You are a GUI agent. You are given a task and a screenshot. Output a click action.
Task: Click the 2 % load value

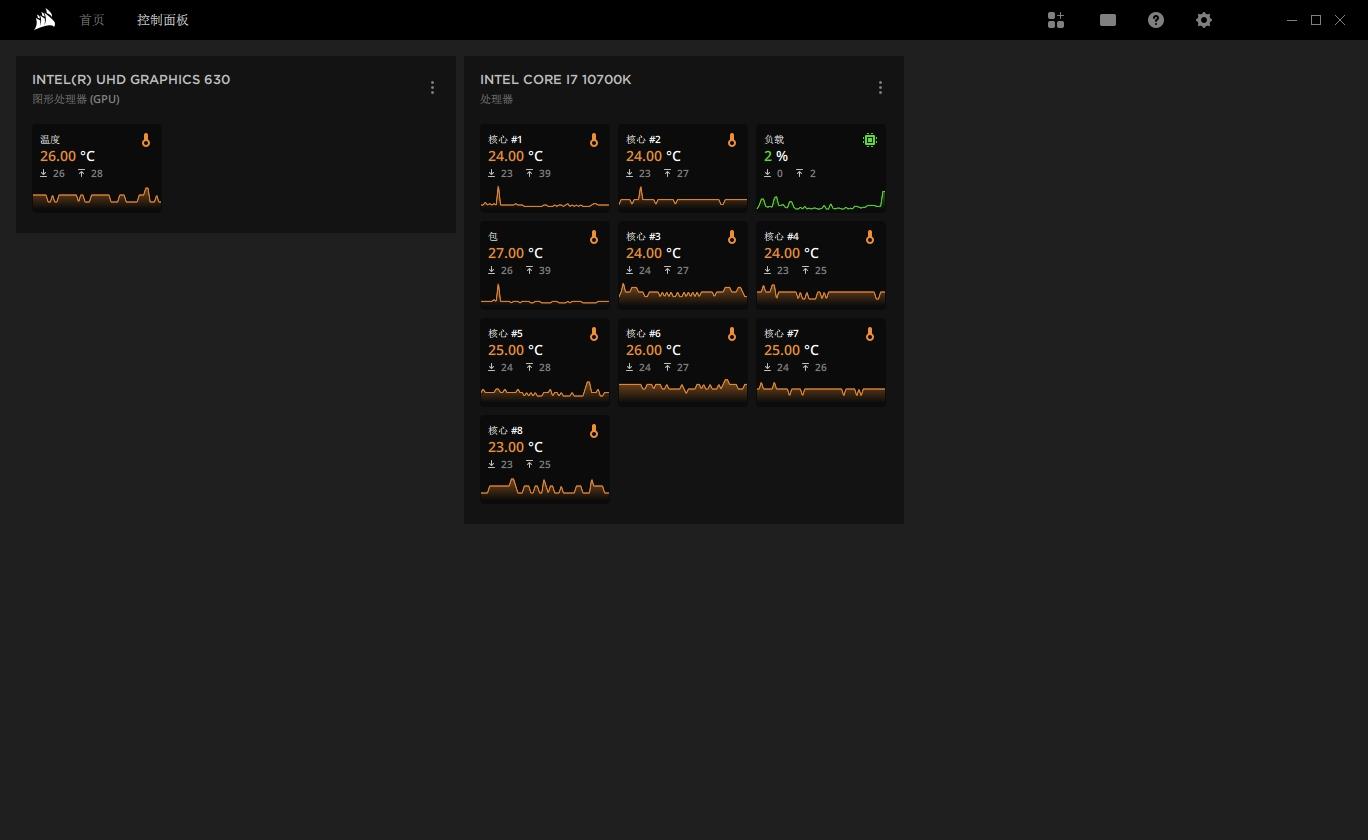click(776, 156)
